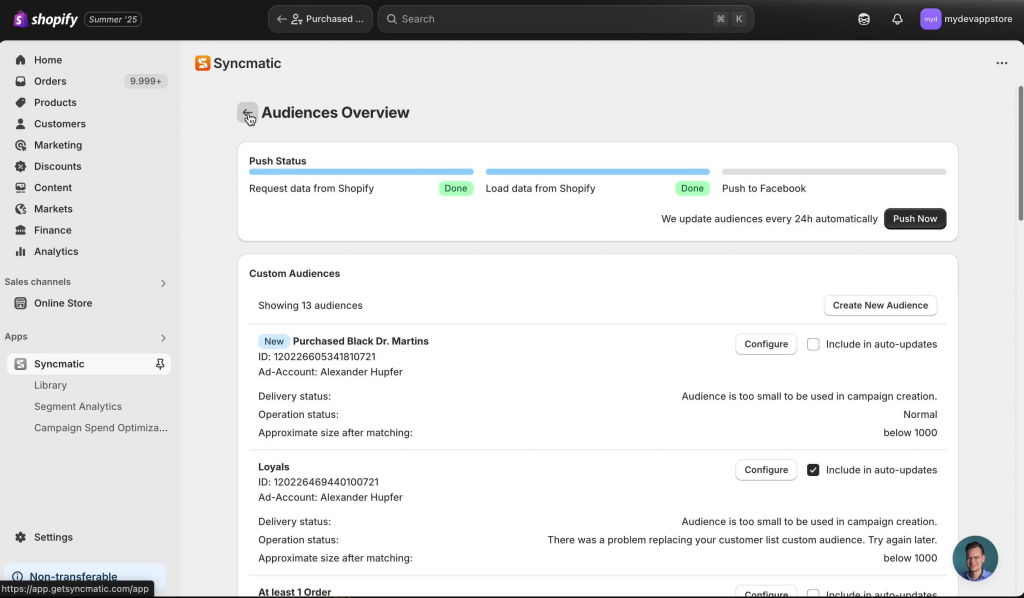Click the orange Syncmatic logo in header

[202, 63]
